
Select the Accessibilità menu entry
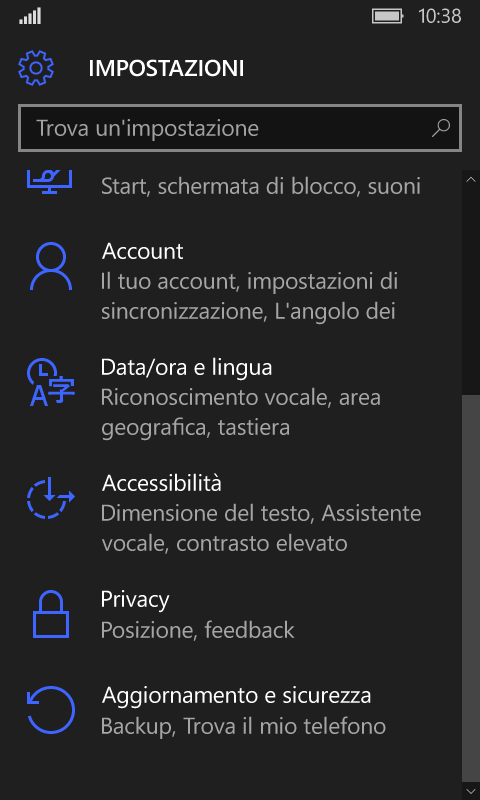pos(240,513)
